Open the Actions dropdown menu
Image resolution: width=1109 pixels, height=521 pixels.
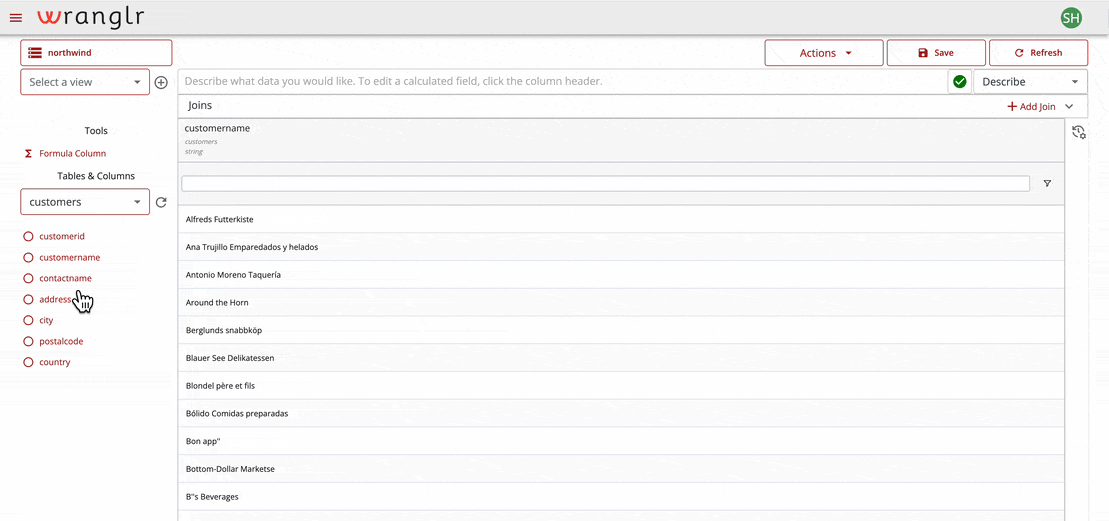[x=824, y=53]
